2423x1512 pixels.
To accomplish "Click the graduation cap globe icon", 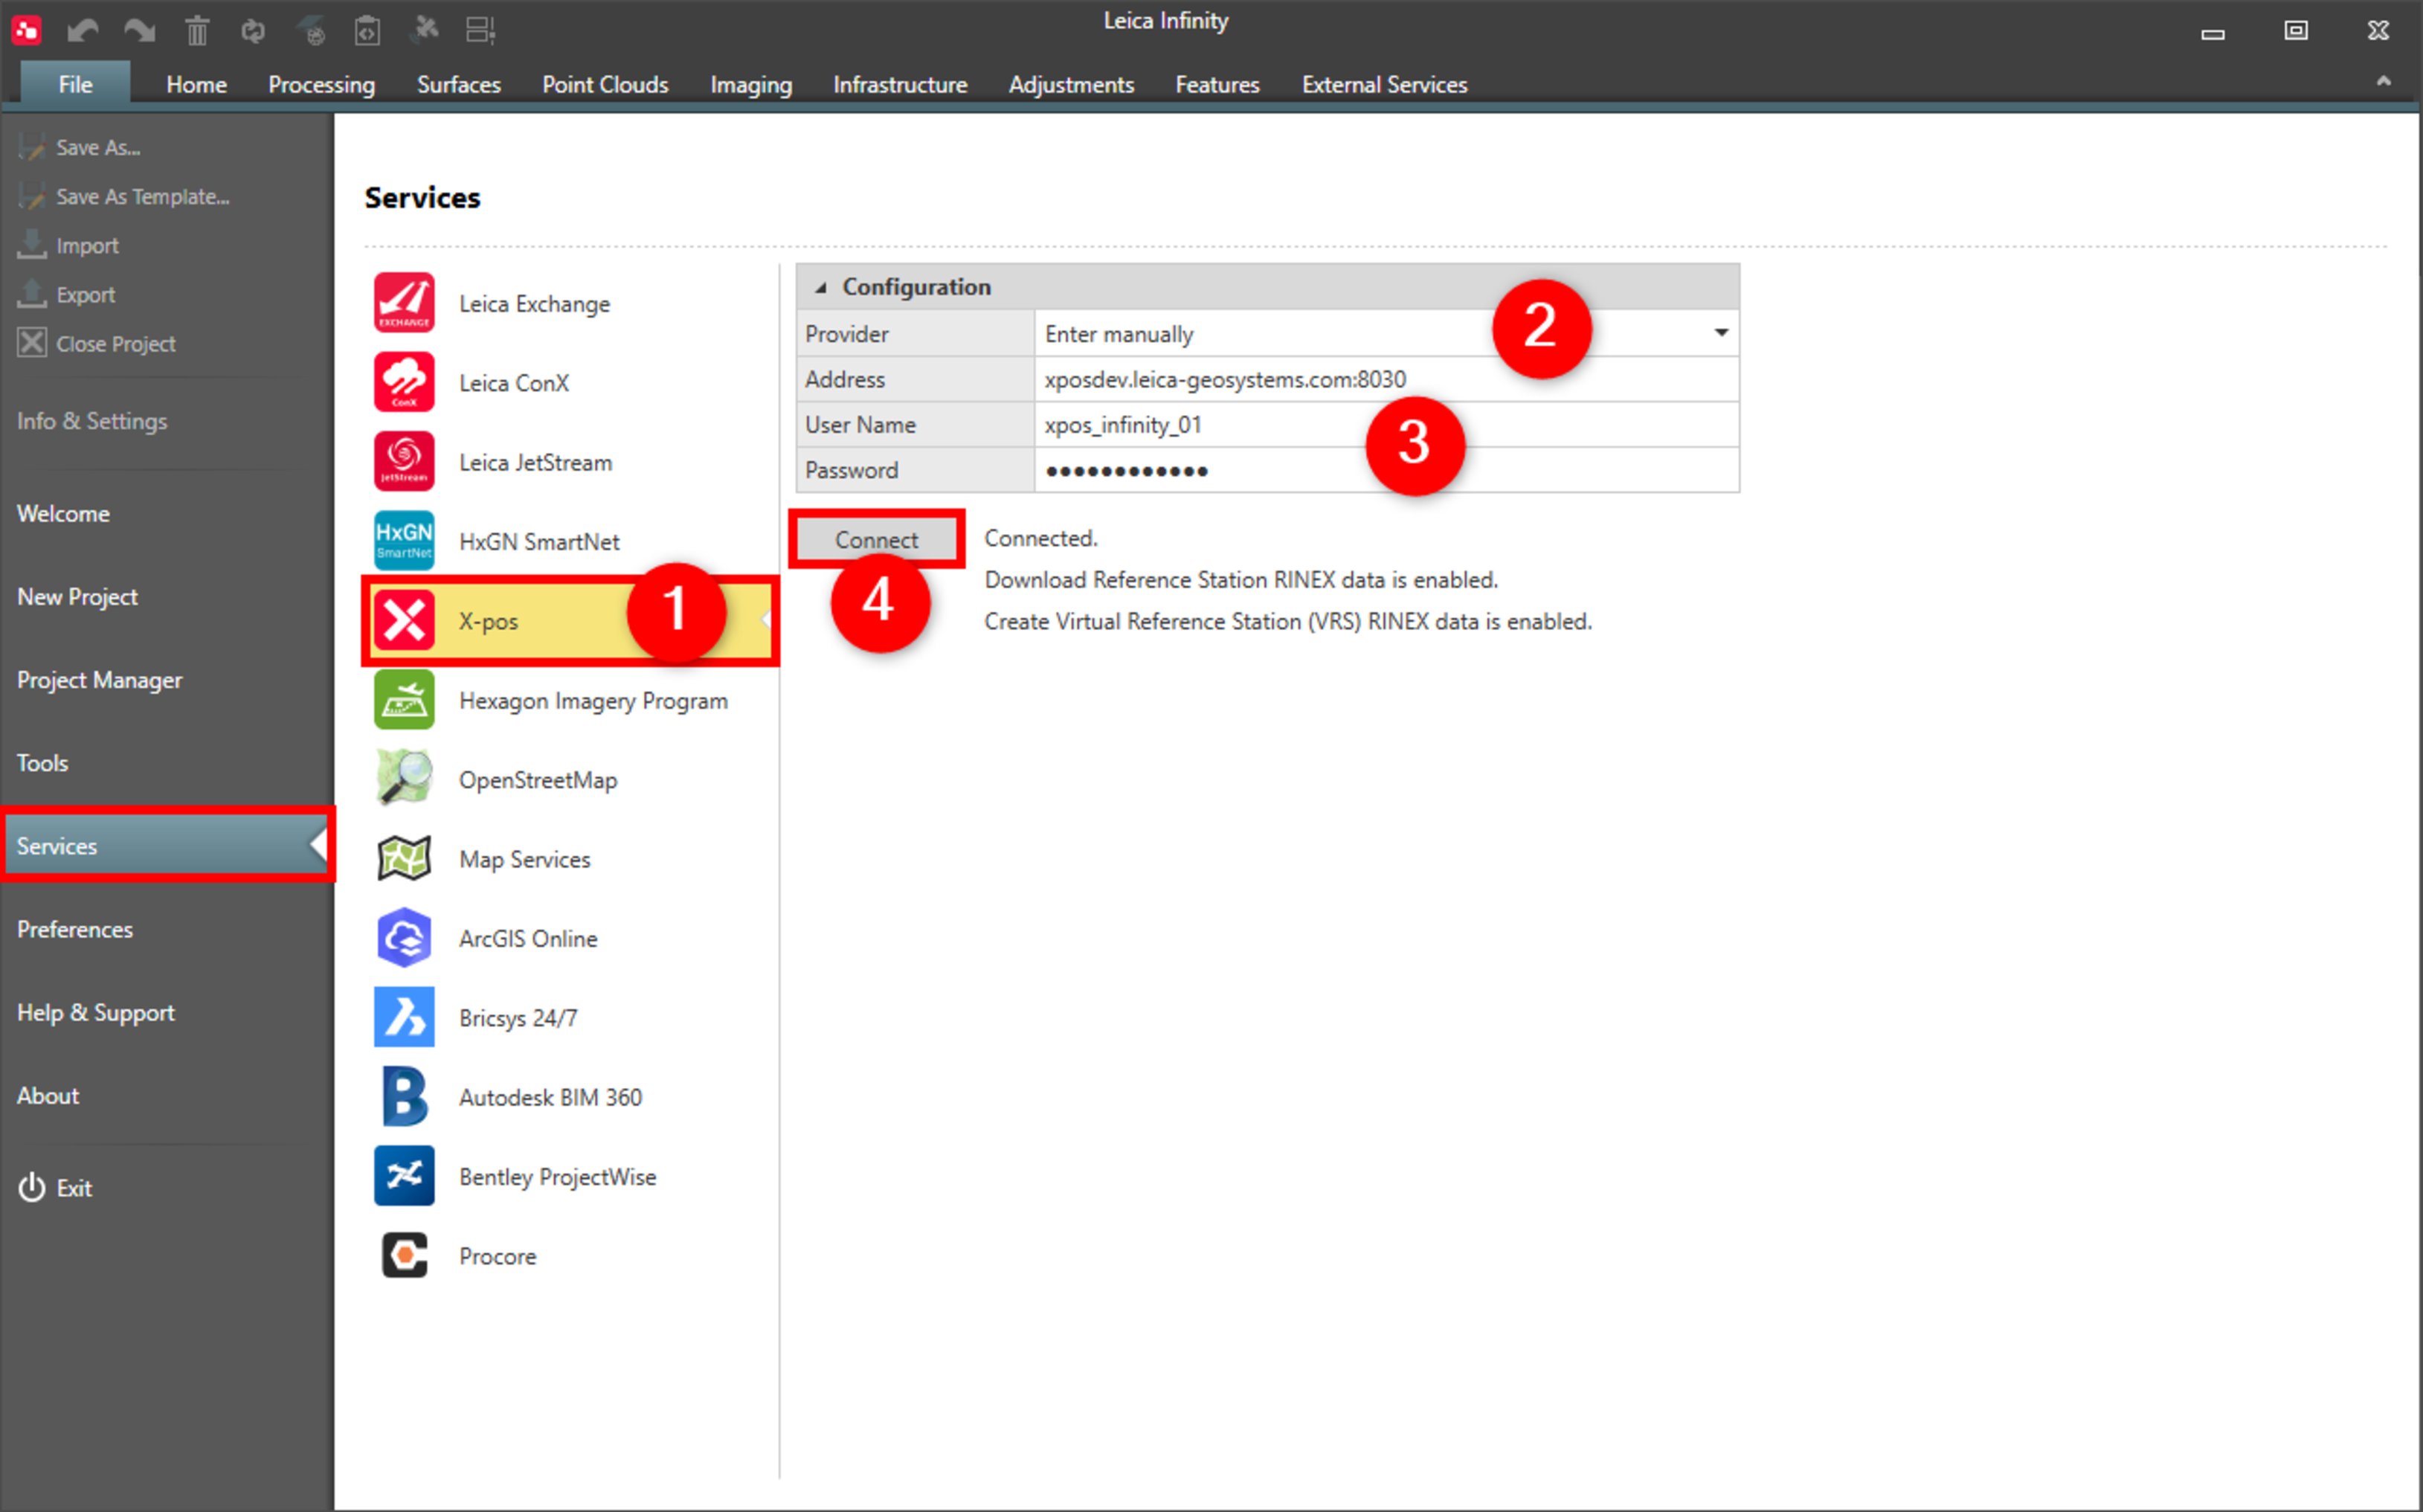I will point(311,31).
